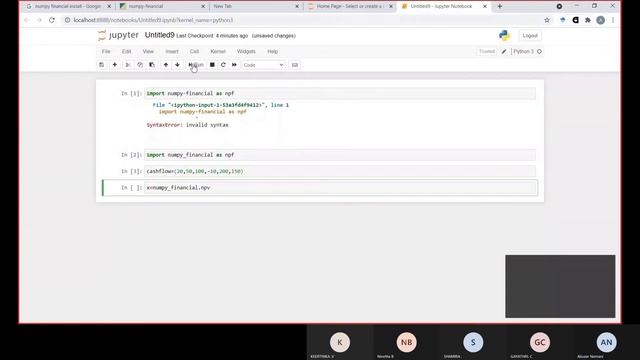
Task: Go back in the browser
Action: point(27,20)
